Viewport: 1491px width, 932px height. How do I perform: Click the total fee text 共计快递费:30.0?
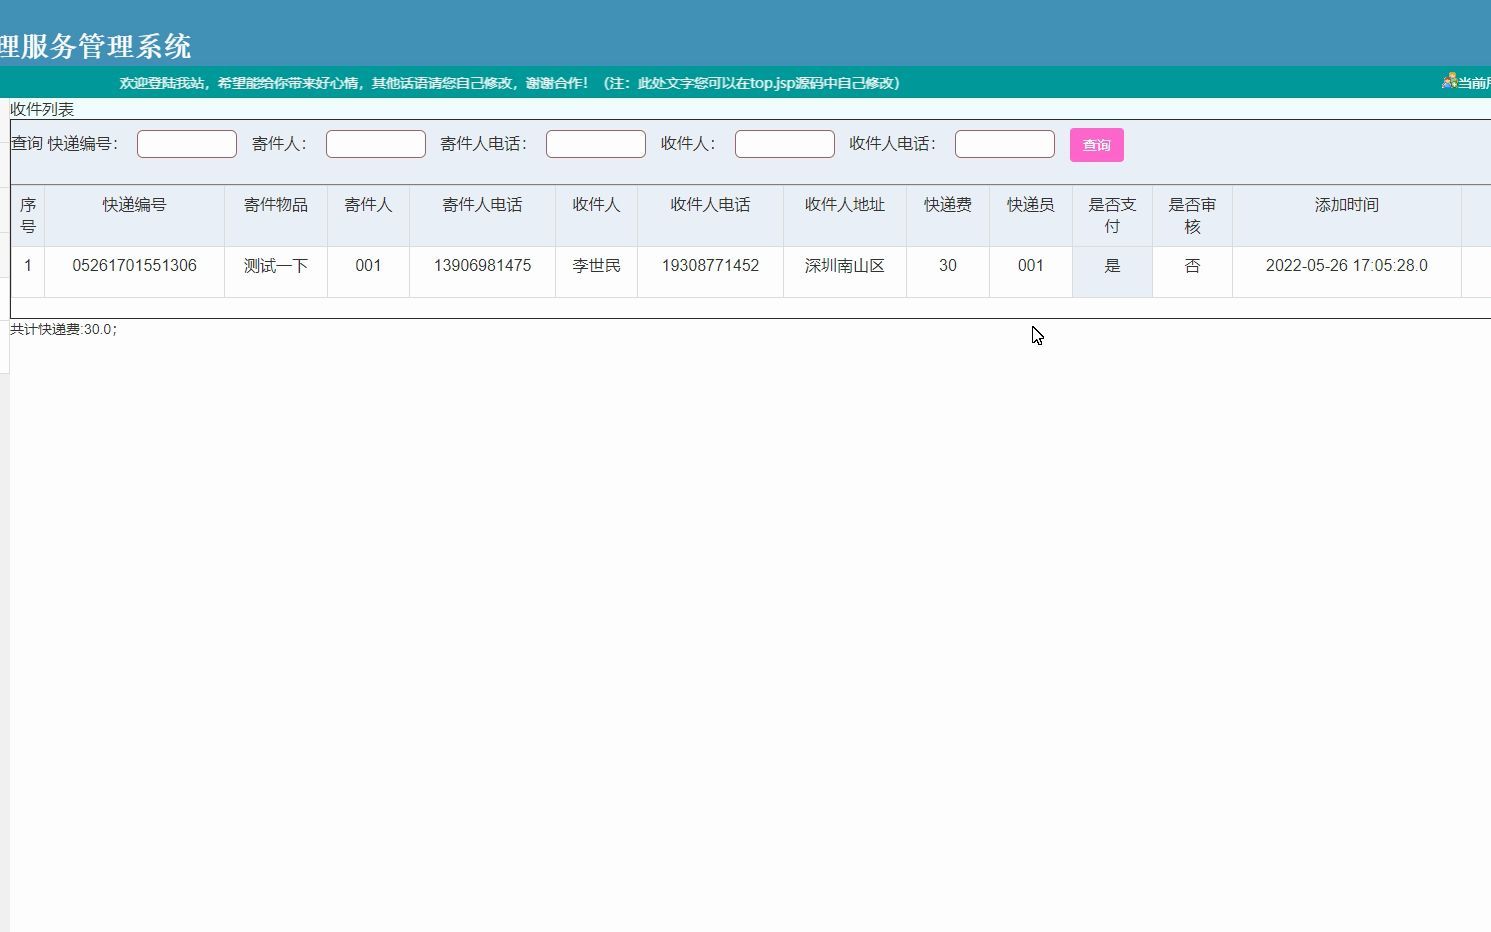pyautogui.click(x=62, y=329)
